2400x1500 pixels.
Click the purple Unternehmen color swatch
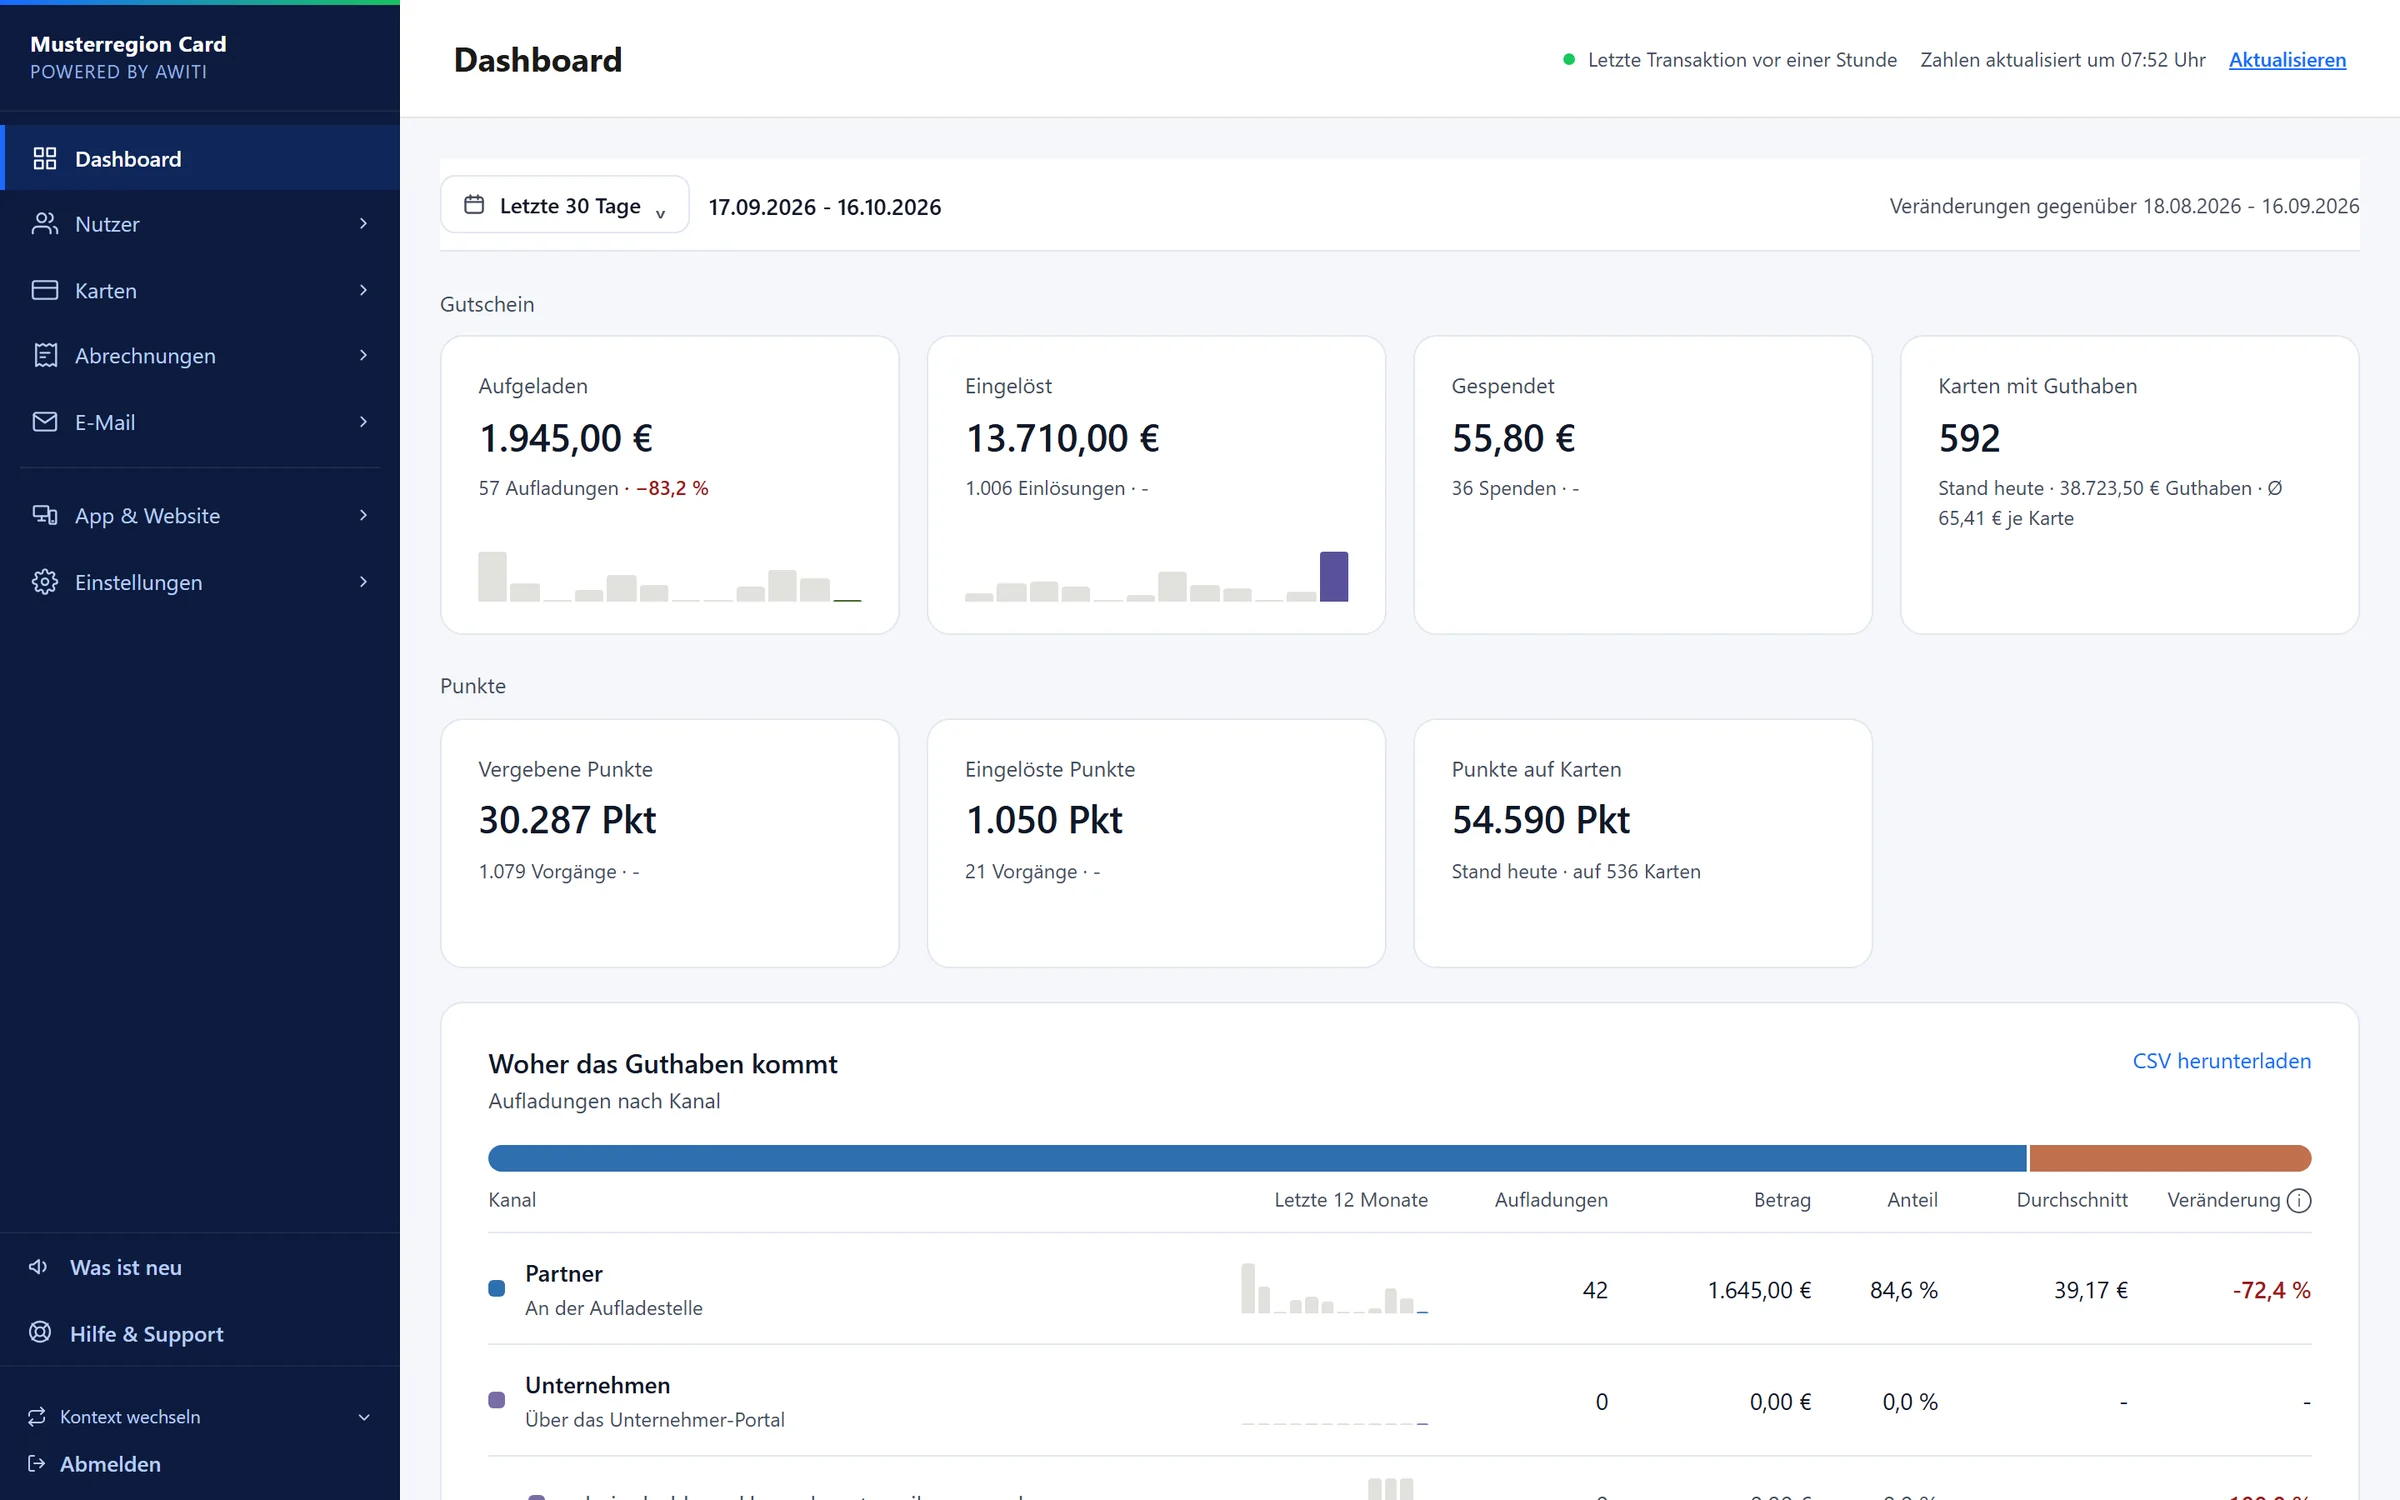click(x=496, y=1400)
